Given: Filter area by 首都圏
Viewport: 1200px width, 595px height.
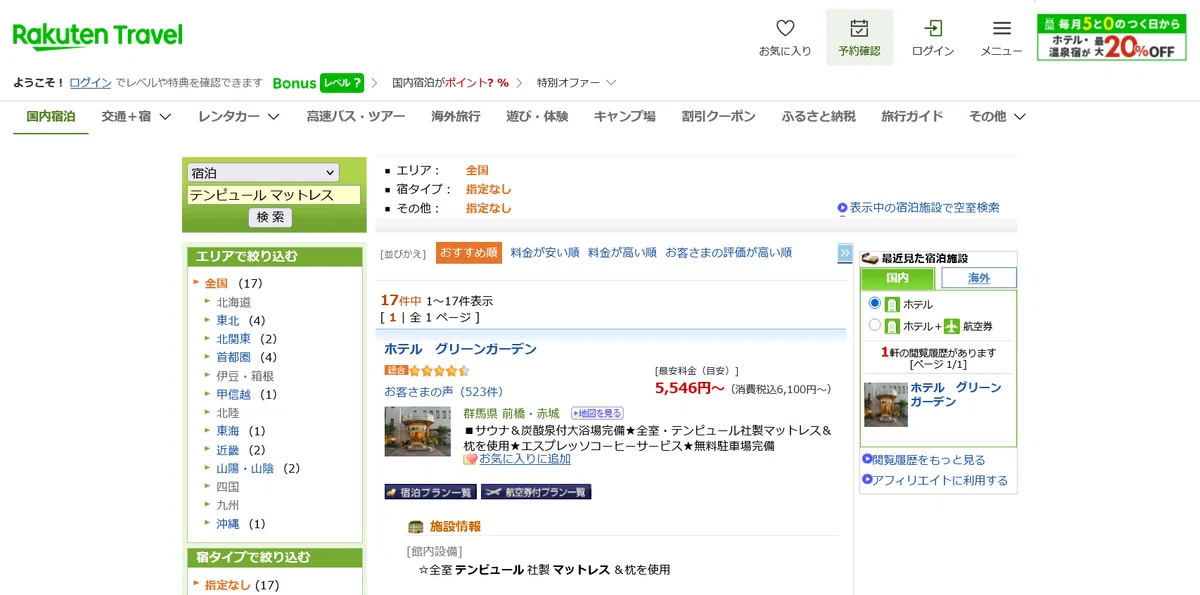Looking at the screenshot, I should click(x=234, y=357).
